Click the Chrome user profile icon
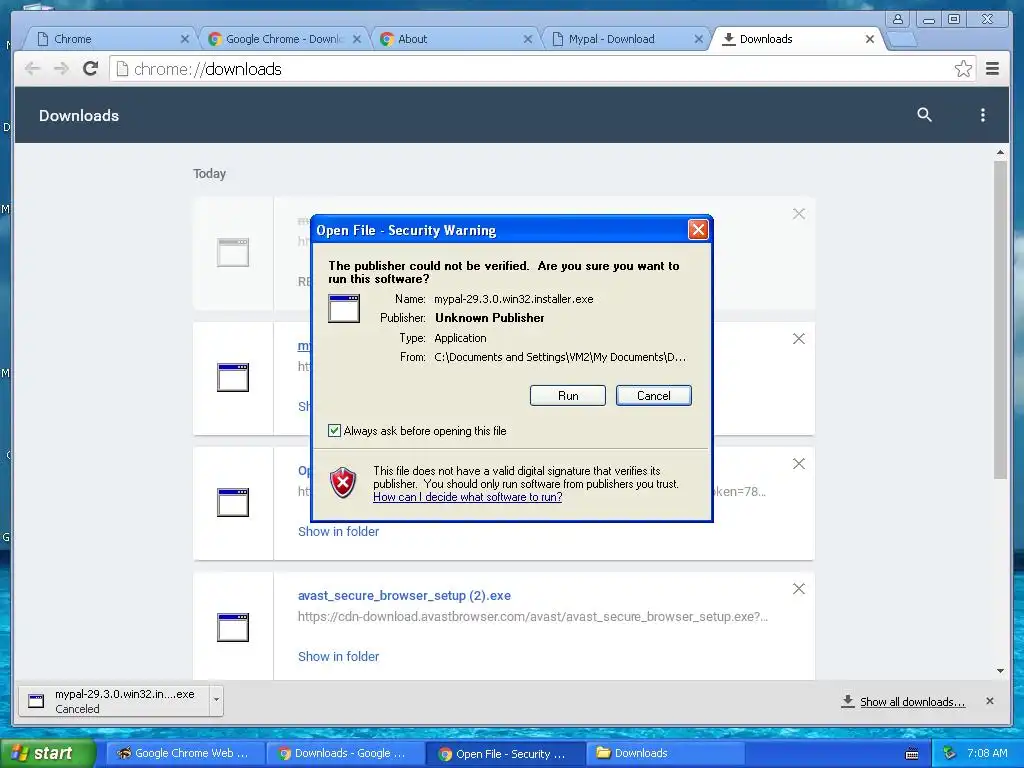The width and height of the screenshot is (1024, 768). (898, 19)
